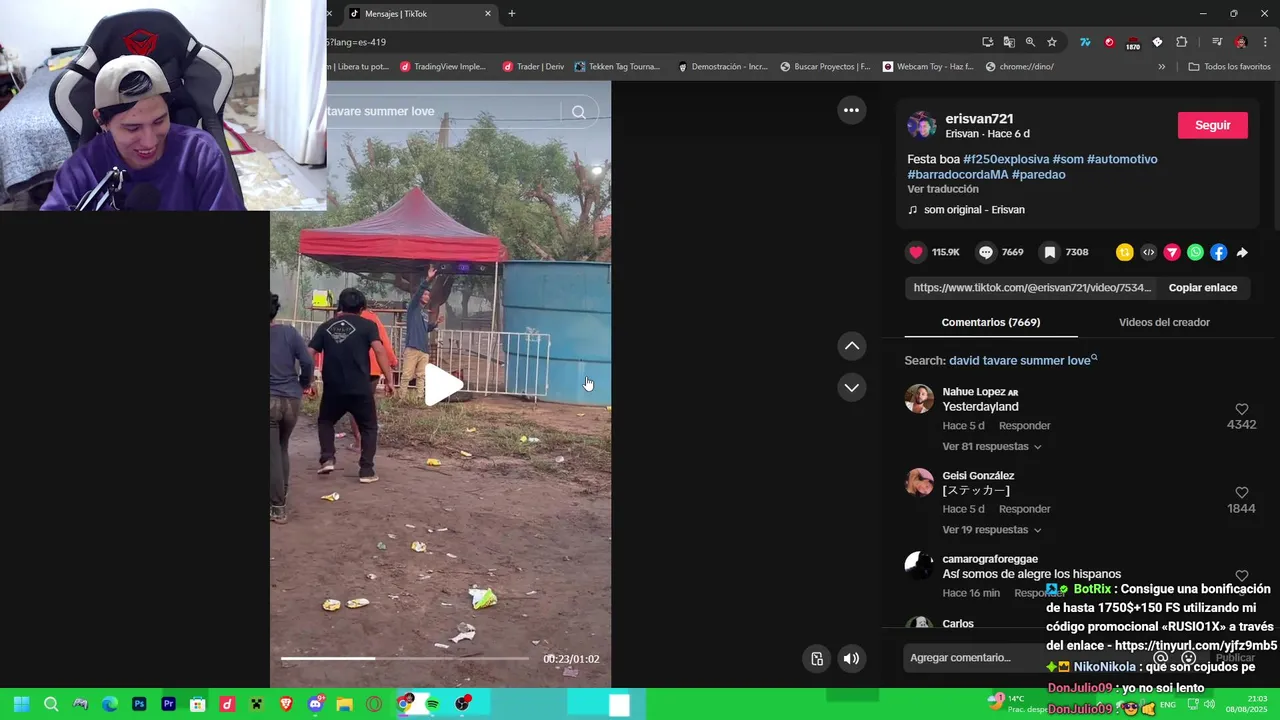Open the #f250explosiva hashtag
The height and width of the screenshot is (720, 1280).
1006,159
